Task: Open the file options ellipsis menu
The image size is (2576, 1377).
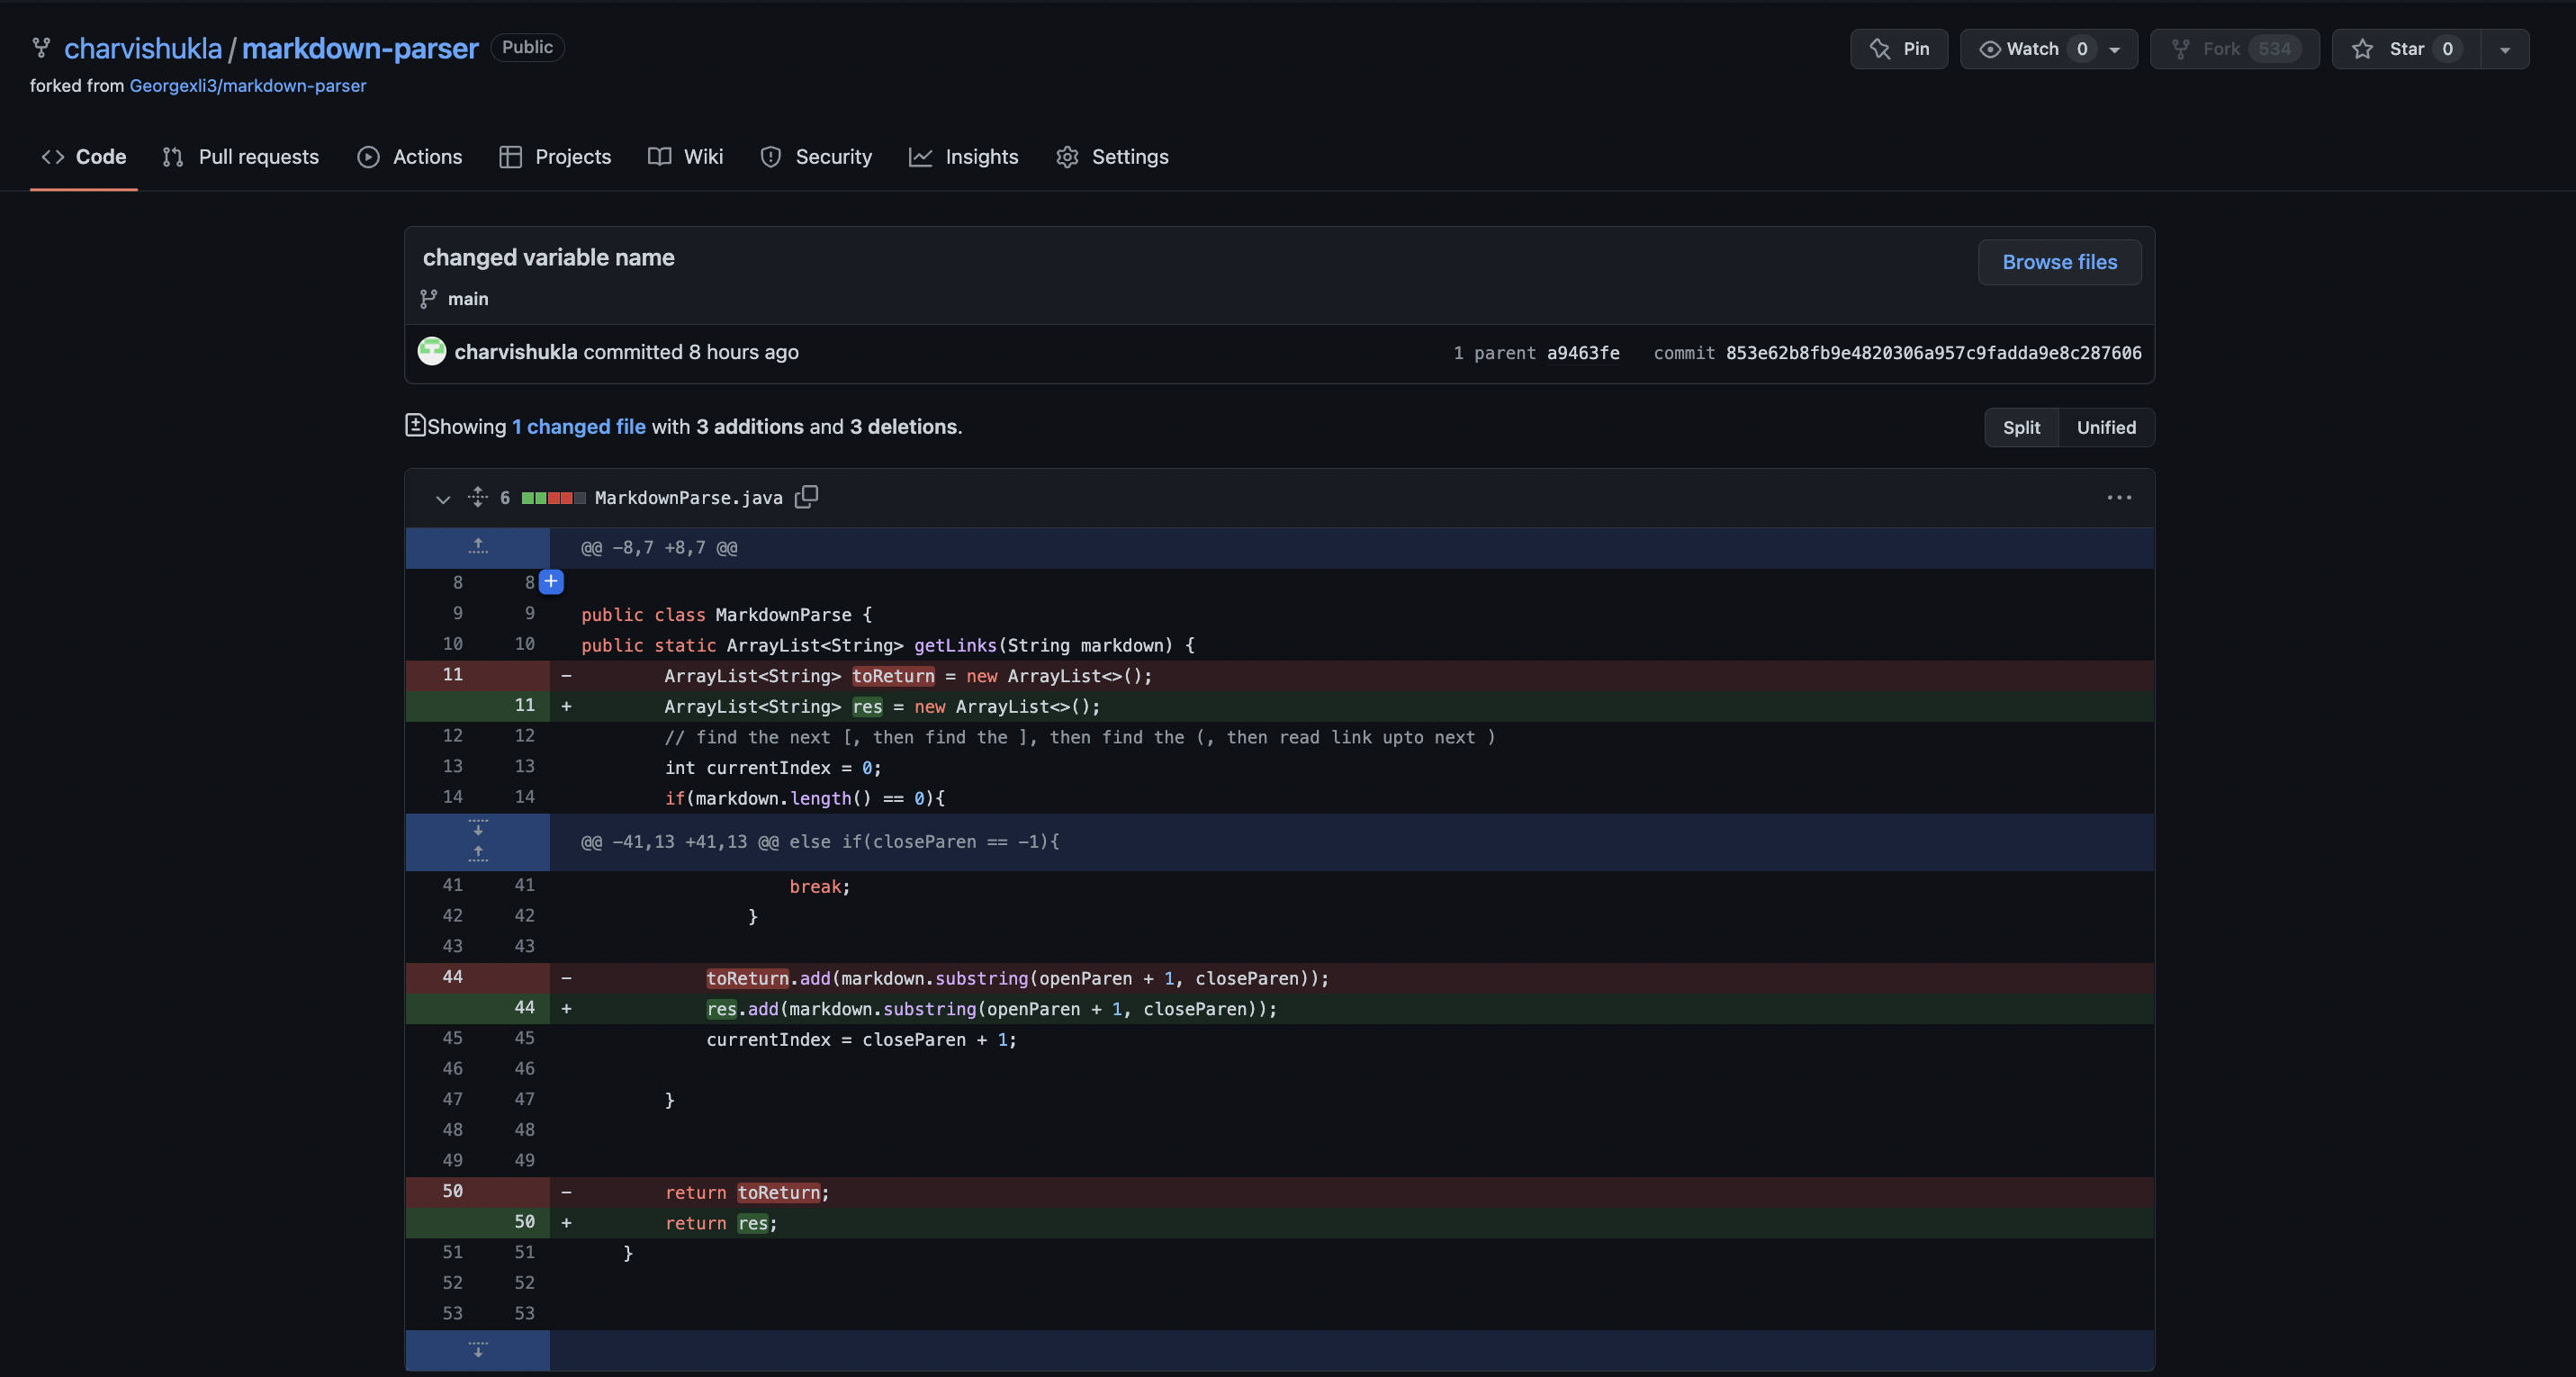Action: (x=2118, y=497)
